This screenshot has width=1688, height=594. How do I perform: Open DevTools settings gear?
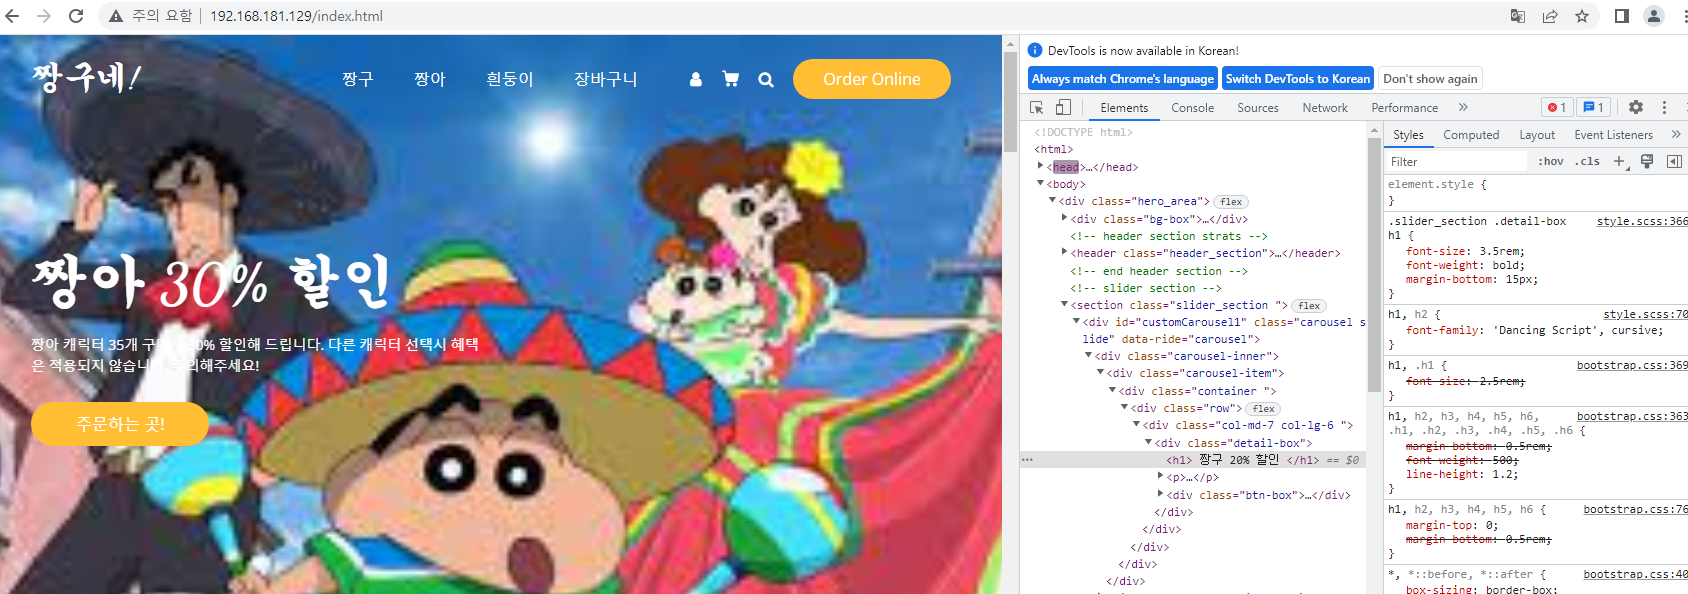tap(1636, 107)
